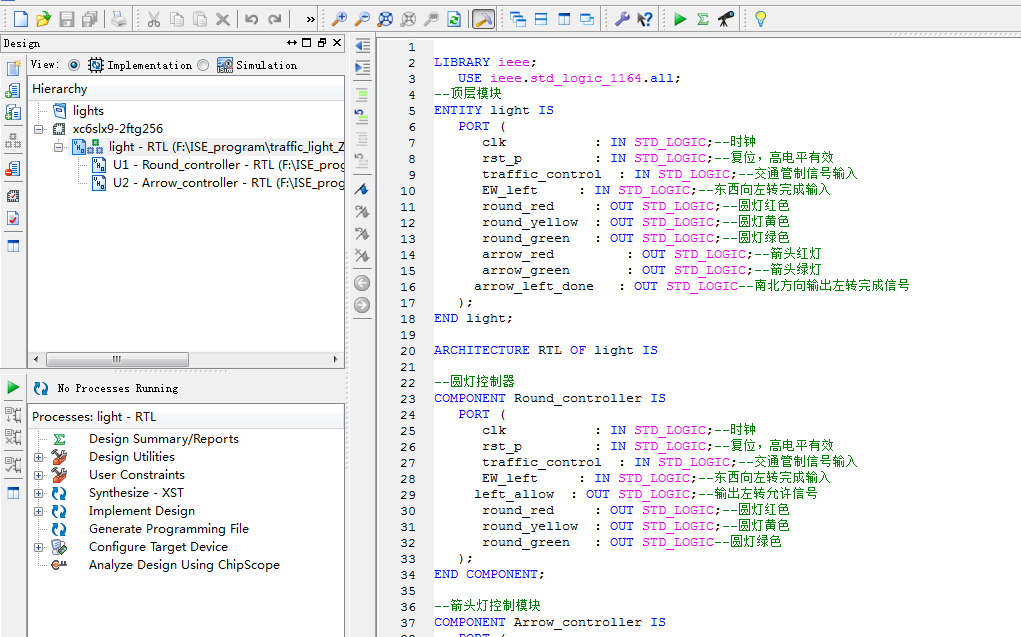
Task: Click the lightbulb tips icon
Action: click(x=760, y=19)
